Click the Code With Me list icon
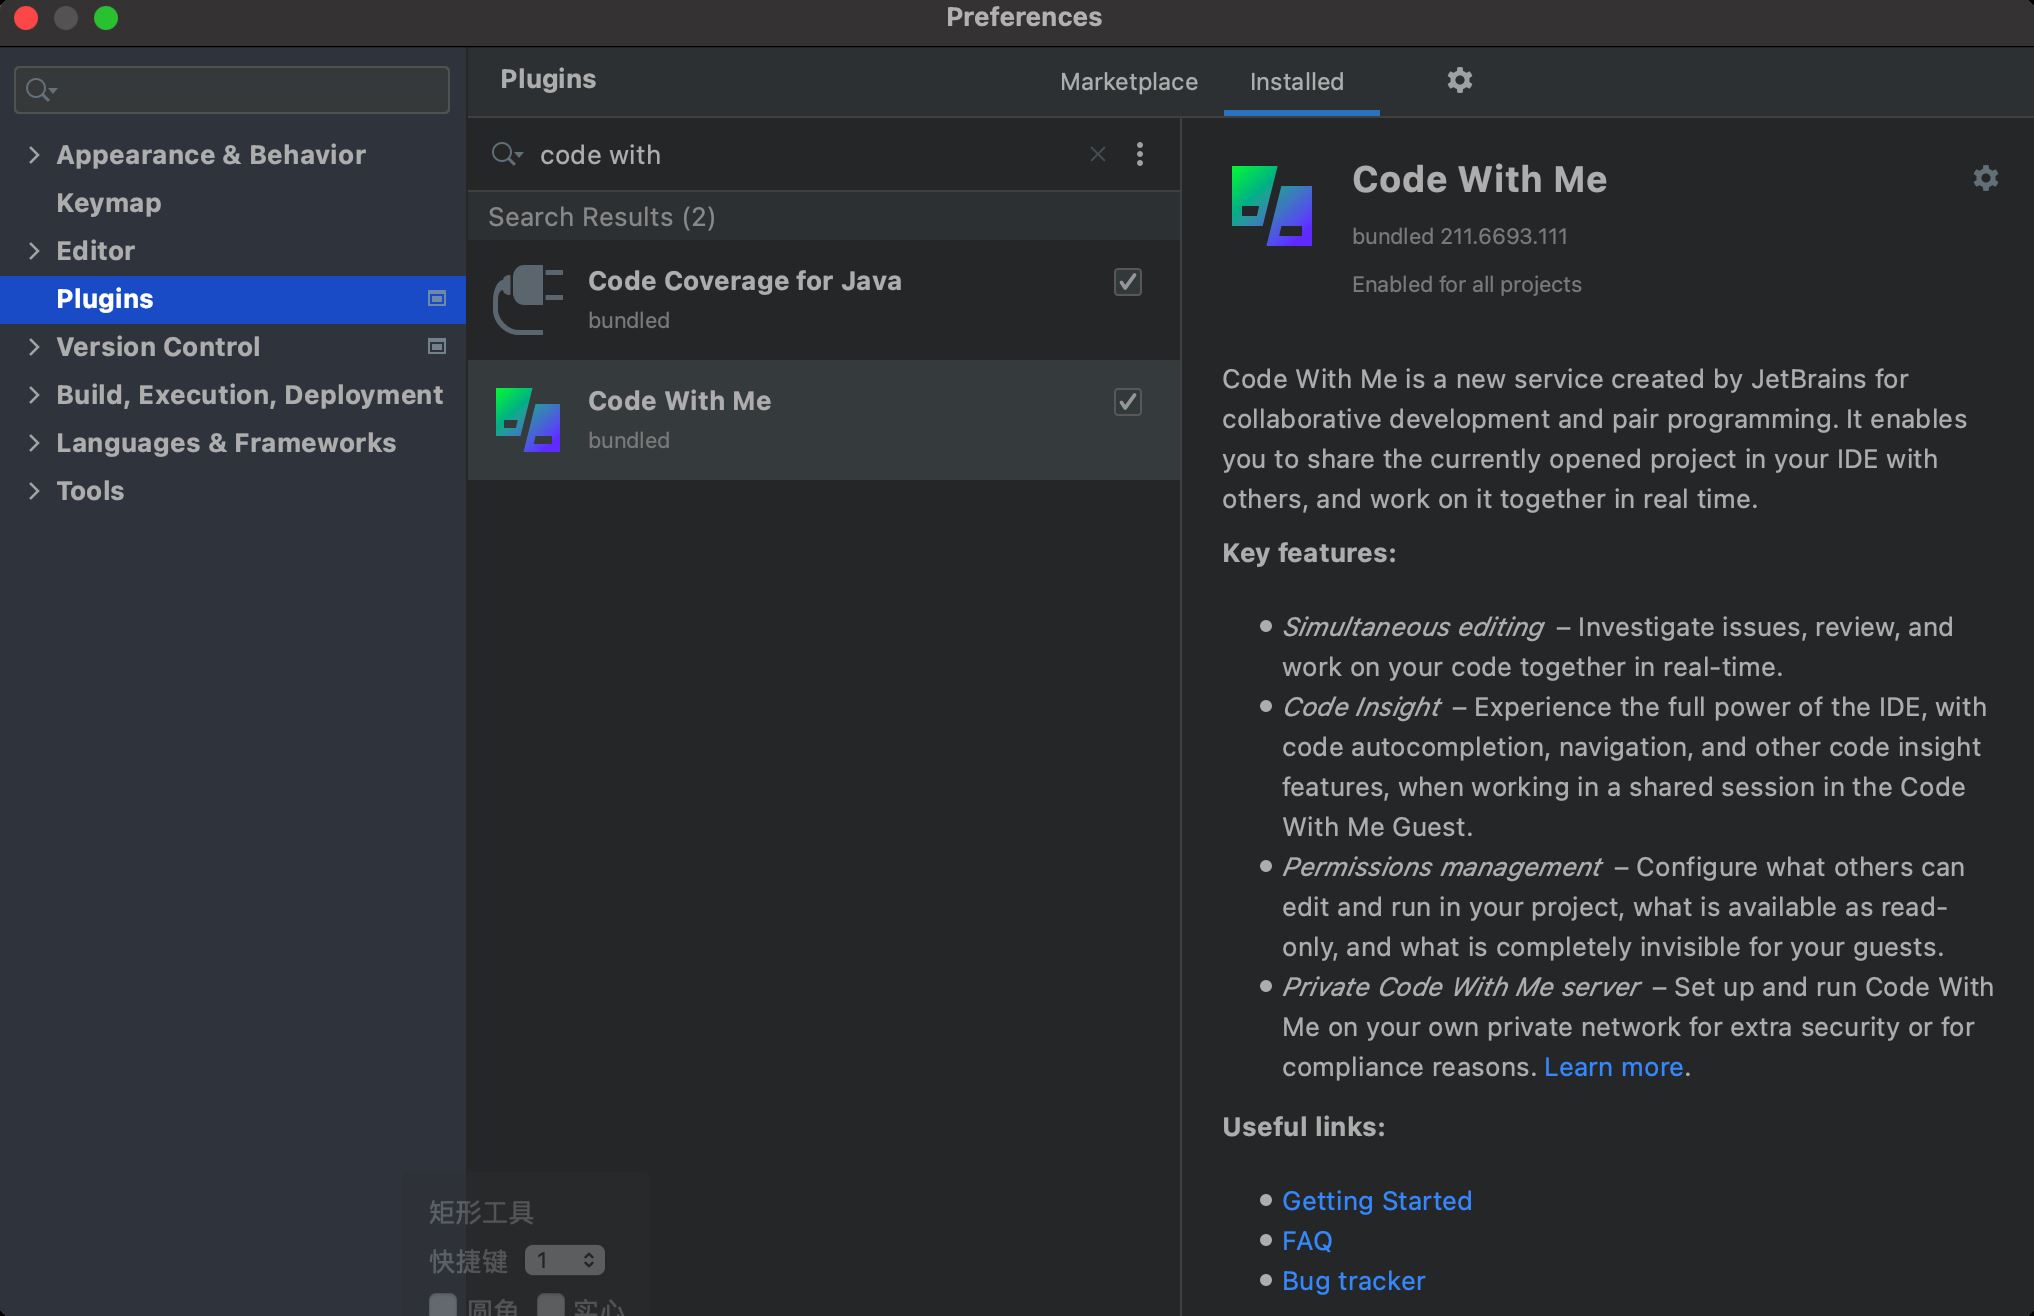 pyautogui.click(x=528, y=420)
